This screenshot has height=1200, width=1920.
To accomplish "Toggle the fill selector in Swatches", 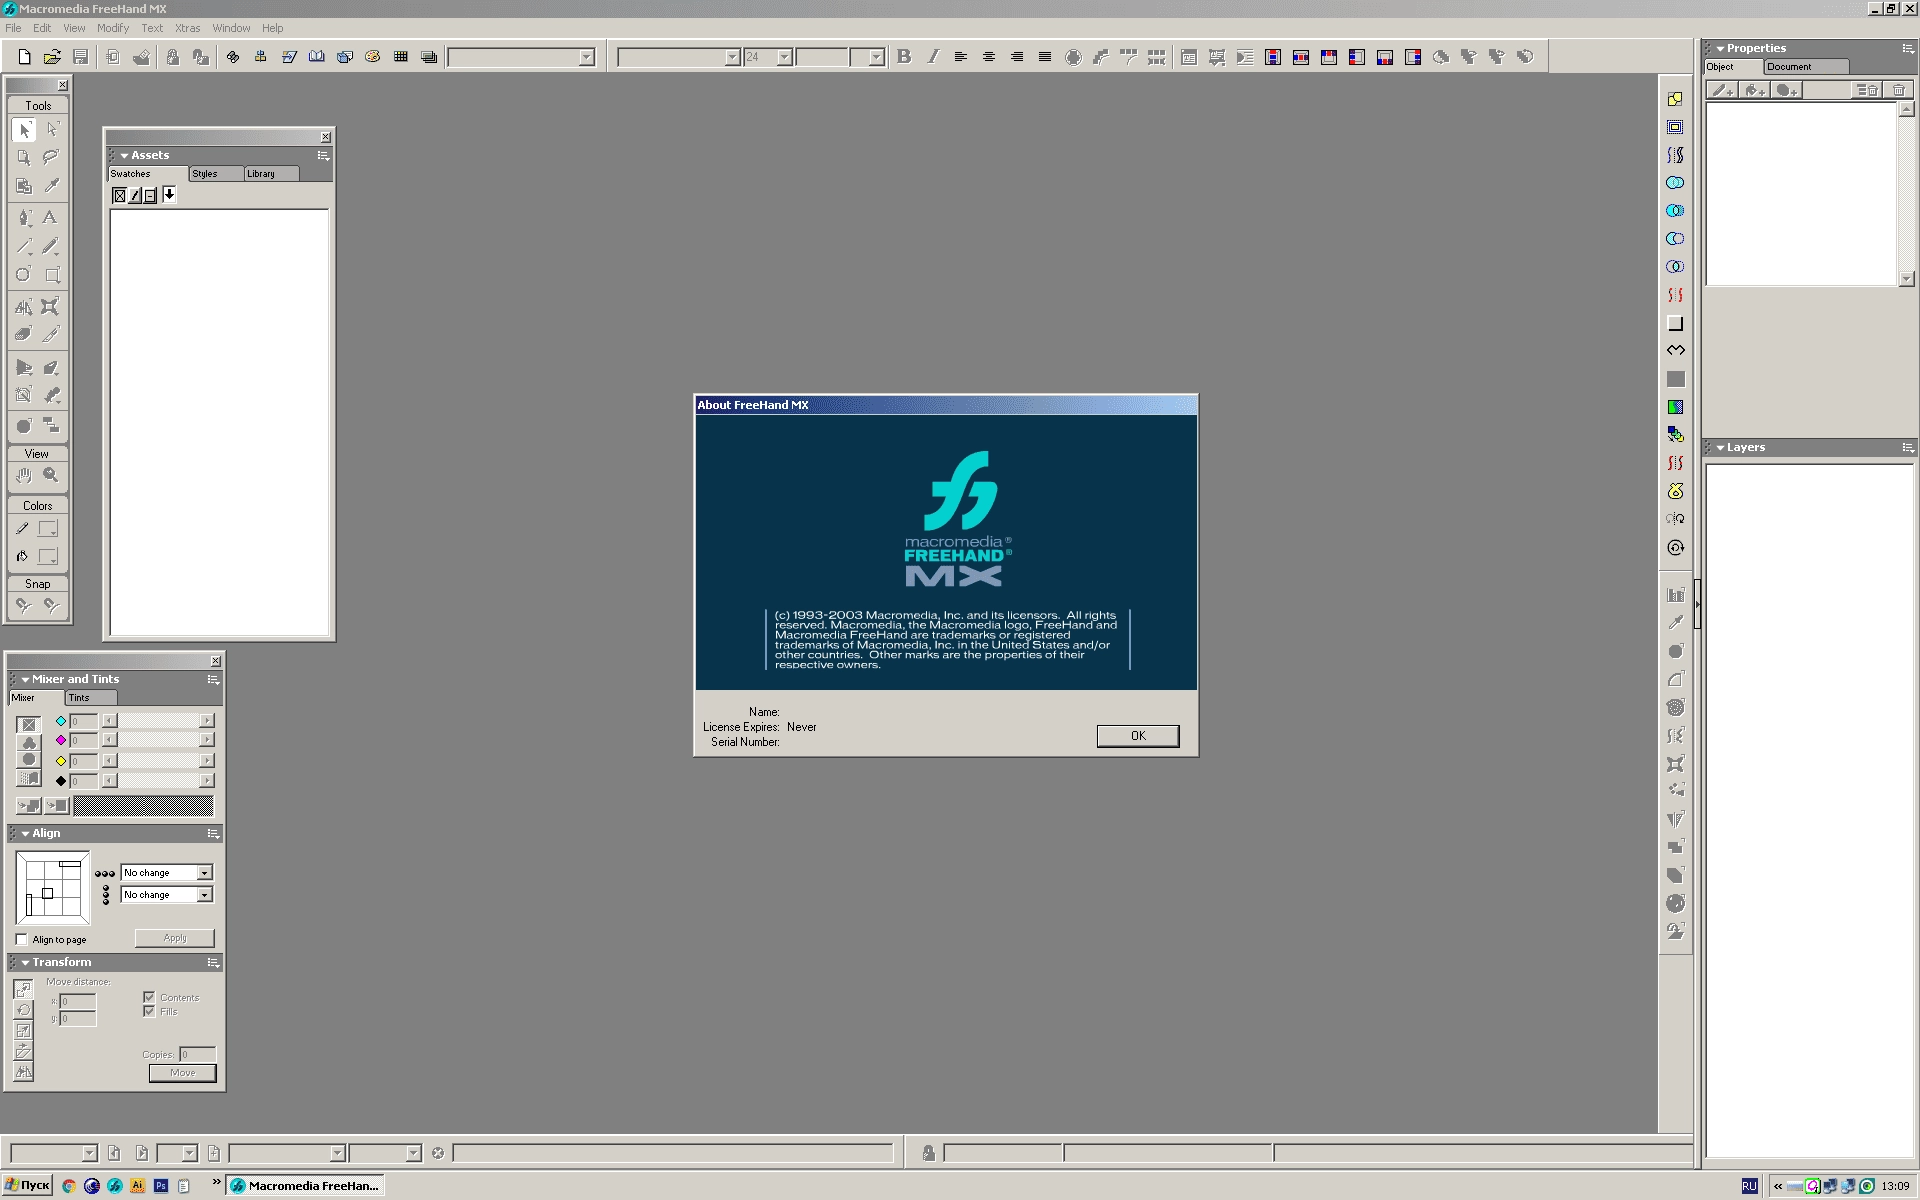I will (x=119, y=195).
